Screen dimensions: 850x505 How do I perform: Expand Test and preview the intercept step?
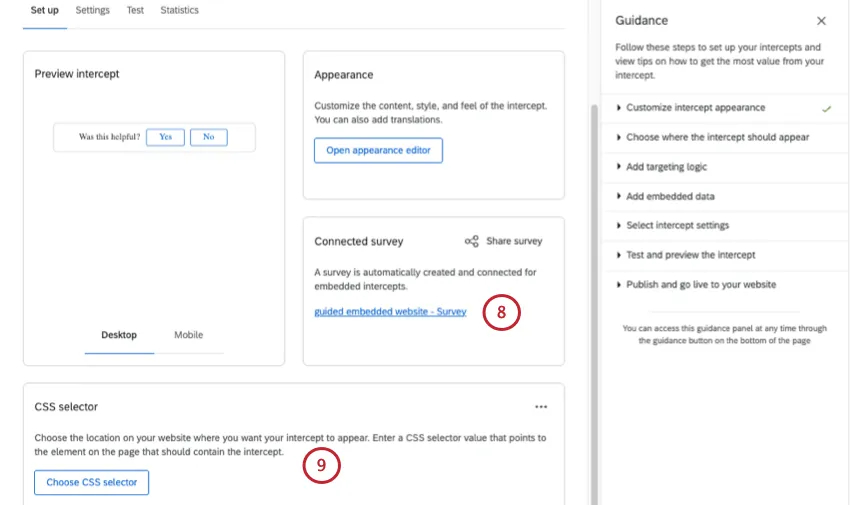[690, 255]
